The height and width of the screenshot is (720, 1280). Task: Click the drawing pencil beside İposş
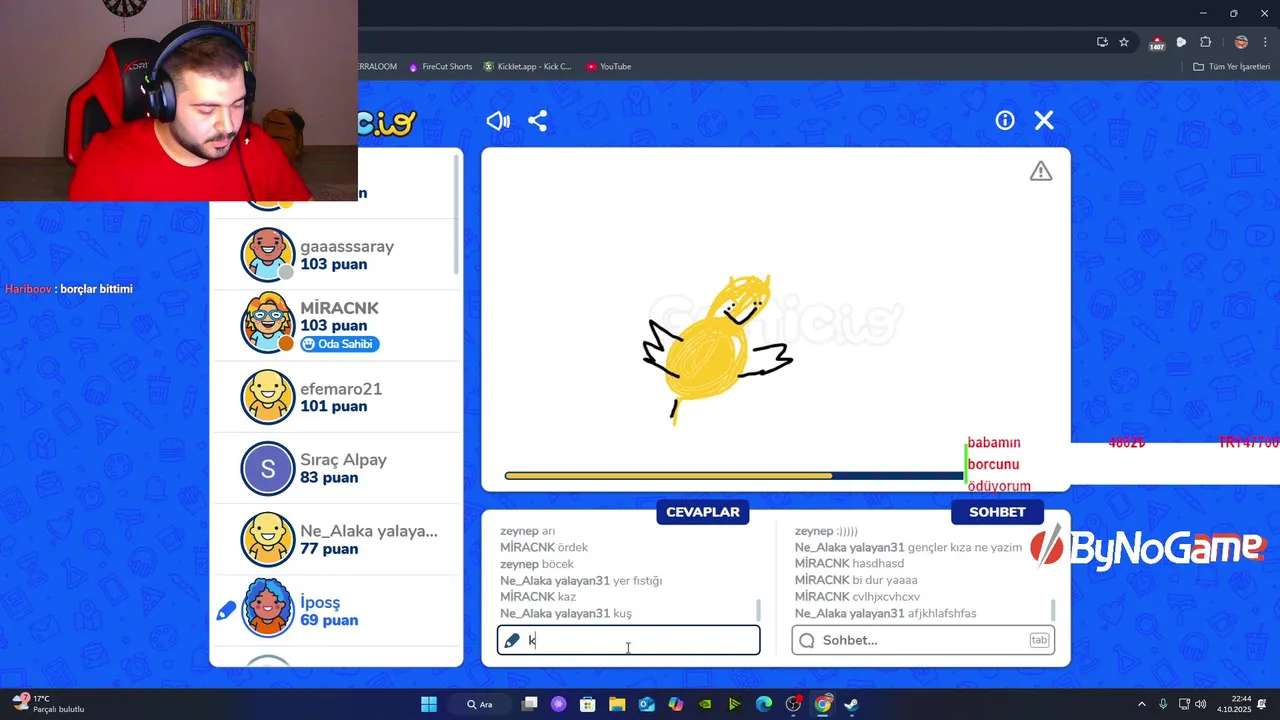coord(226,610)
